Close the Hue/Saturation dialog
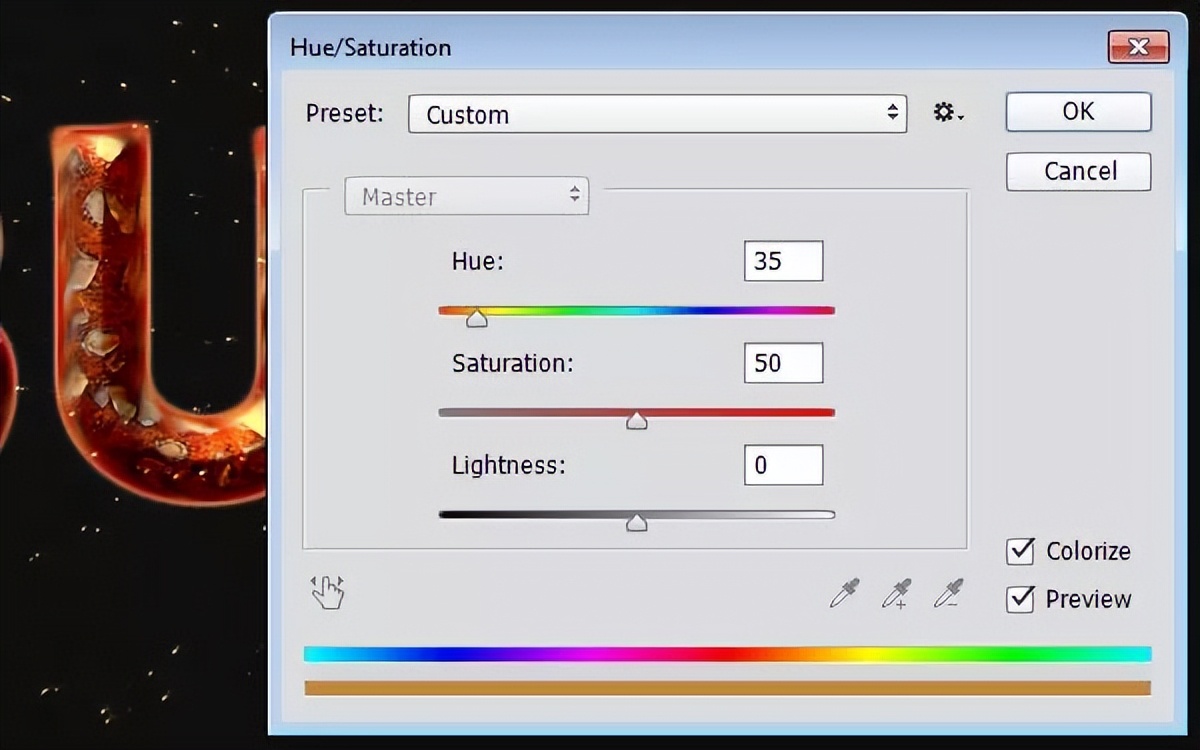 tap(1138, 47)
